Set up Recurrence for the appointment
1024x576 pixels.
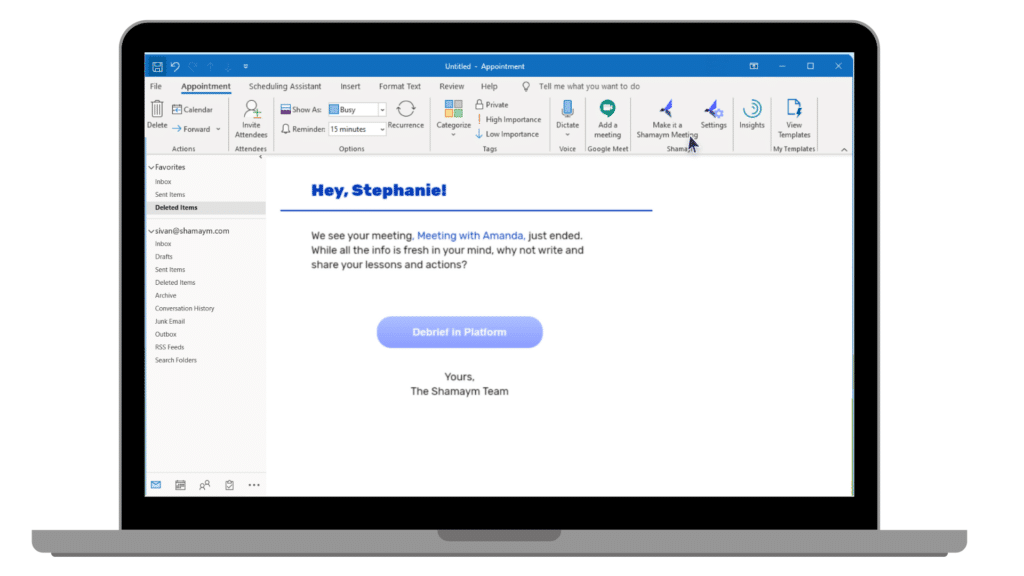point(406,114)
